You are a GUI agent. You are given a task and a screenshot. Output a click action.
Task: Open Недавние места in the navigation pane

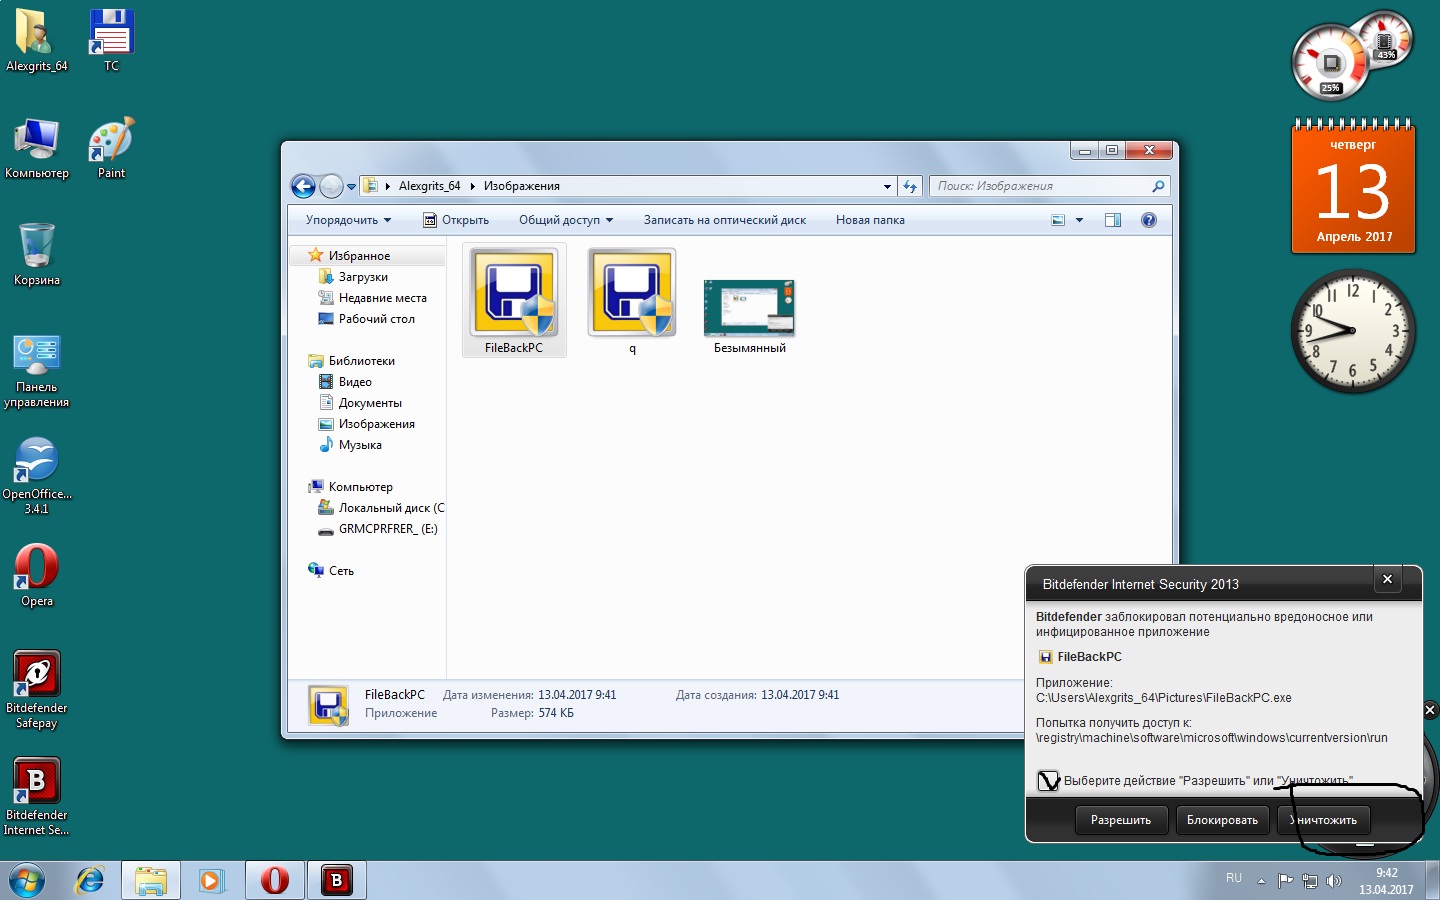pyautogui.click(x=372, y=298)
